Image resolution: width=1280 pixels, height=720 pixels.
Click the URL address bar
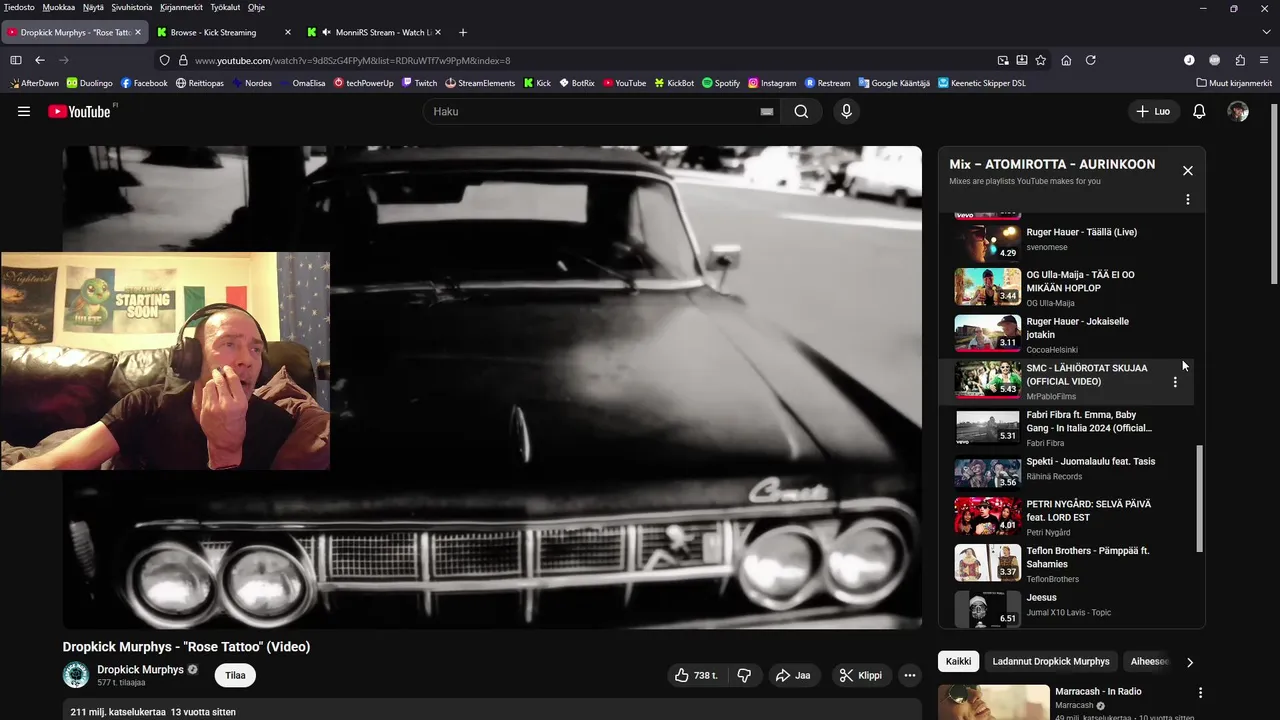[x=590, y=60]
